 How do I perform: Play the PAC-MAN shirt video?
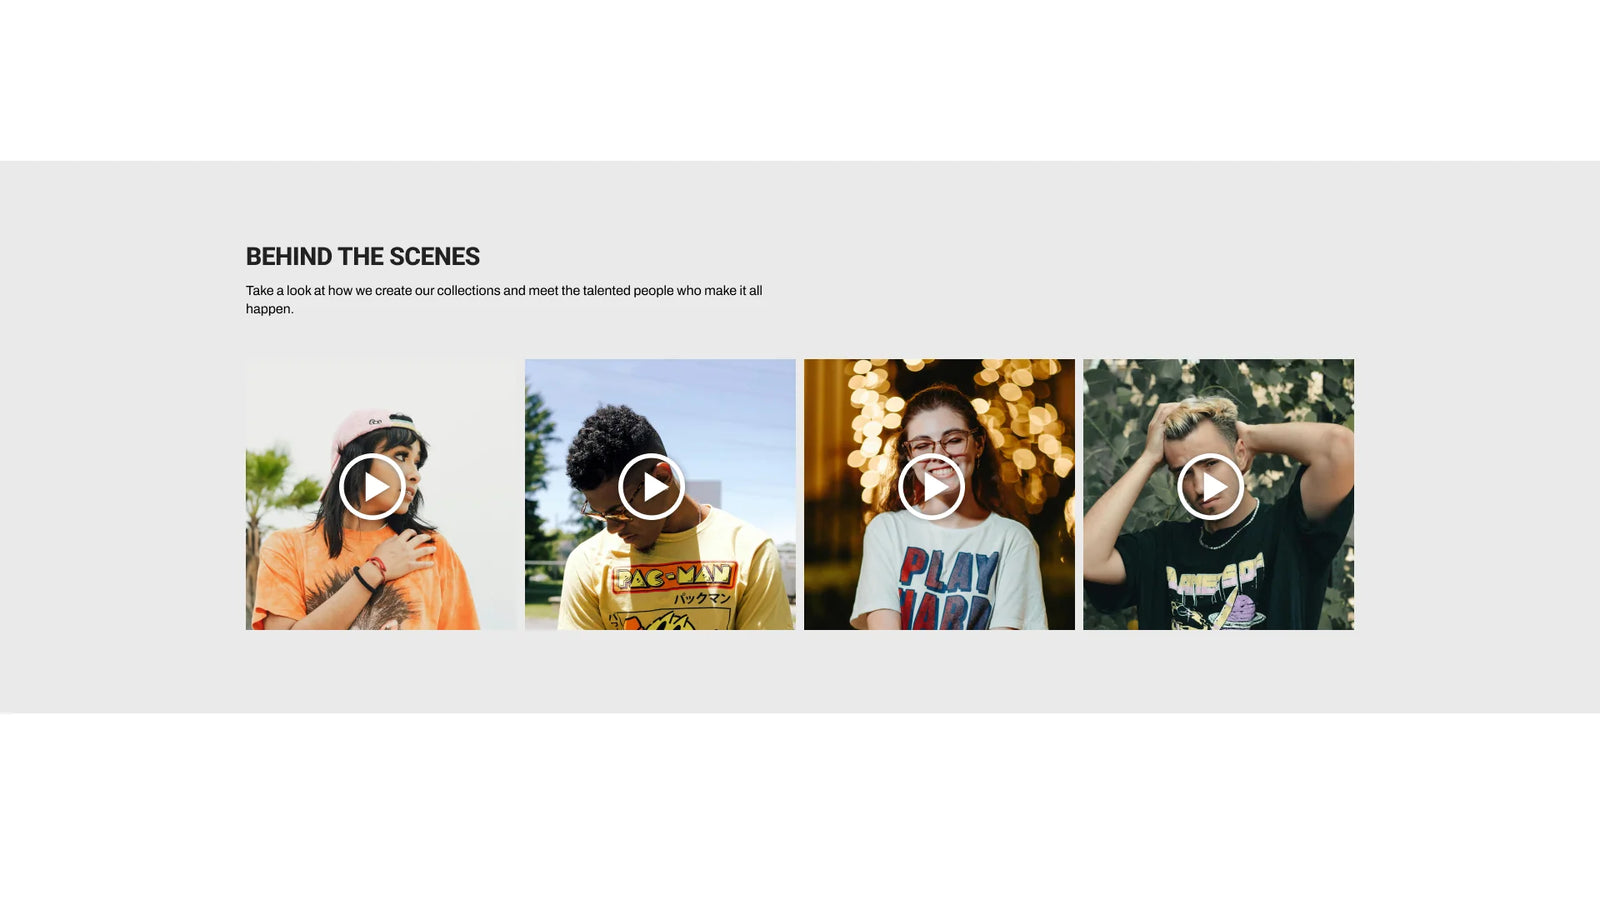[651, 487]
